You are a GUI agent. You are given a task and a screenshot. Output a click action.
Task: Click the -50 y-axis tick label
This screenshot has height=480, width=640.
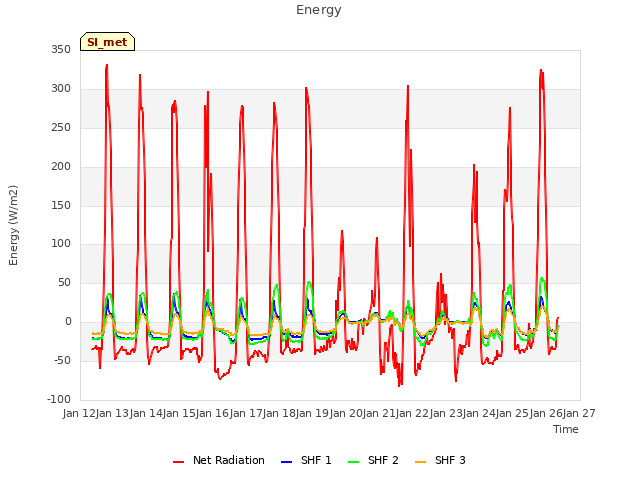(62, 360)
